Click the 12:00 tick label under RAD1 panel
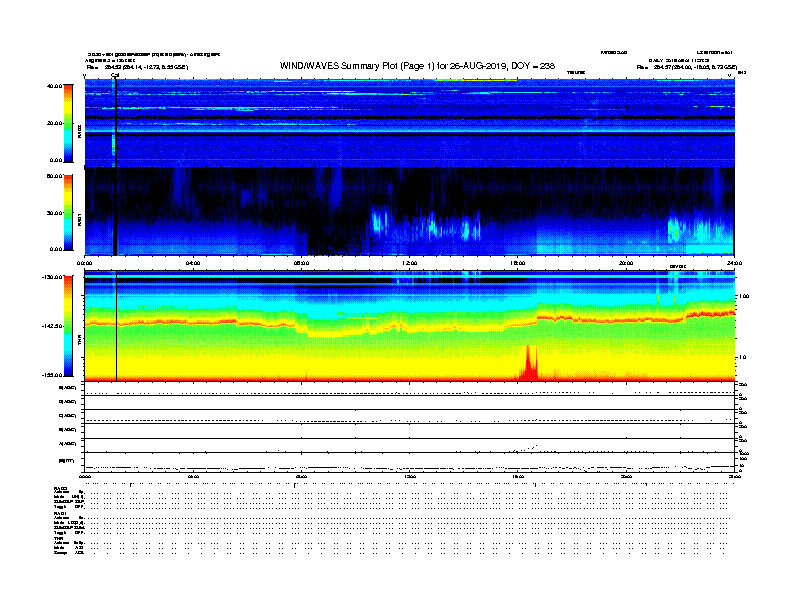 410,263
